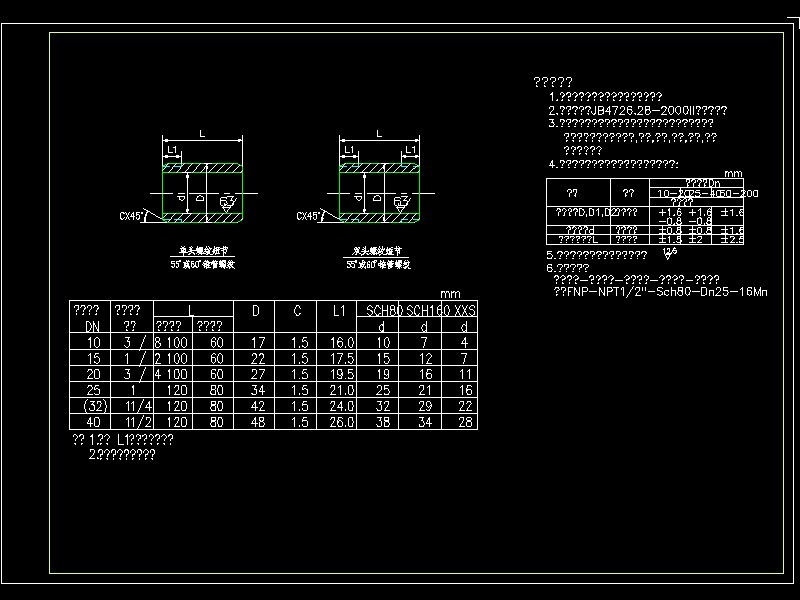Image resolution: width=800 pixels, height=600 pixels.
Task: Select the L1 value '26.0'
Action: coord(342,422)
